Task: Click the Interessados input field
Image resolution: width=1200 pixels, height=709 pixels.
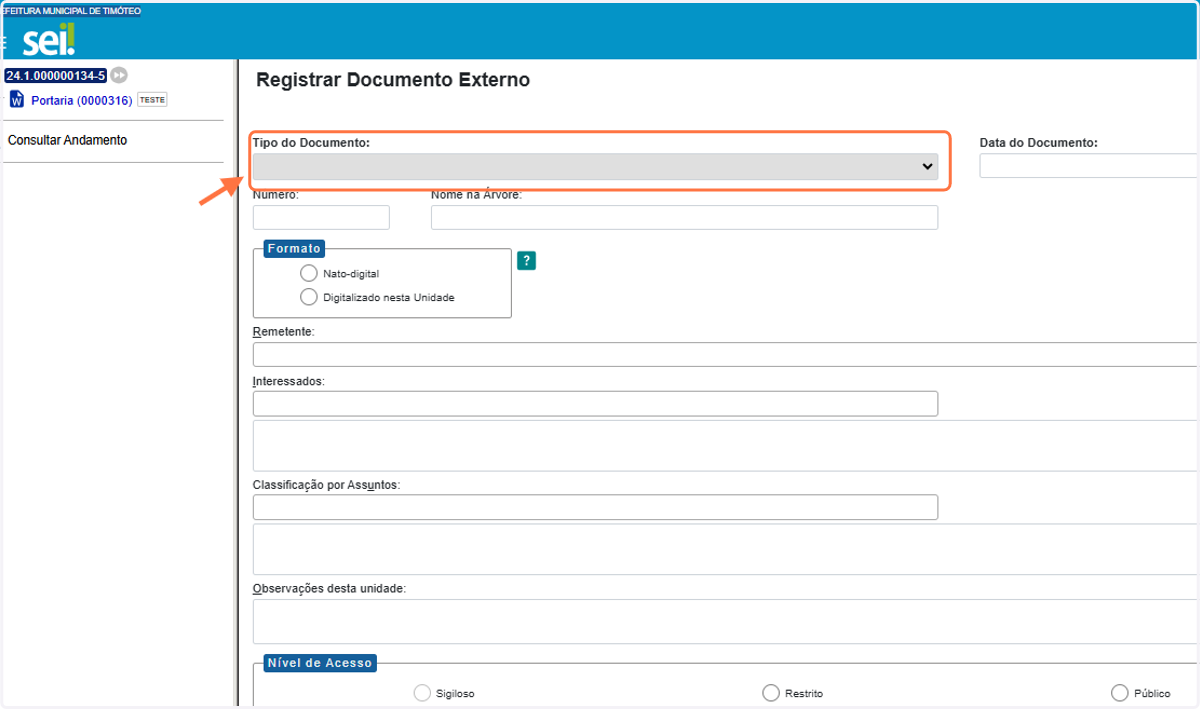Action: 595,403
